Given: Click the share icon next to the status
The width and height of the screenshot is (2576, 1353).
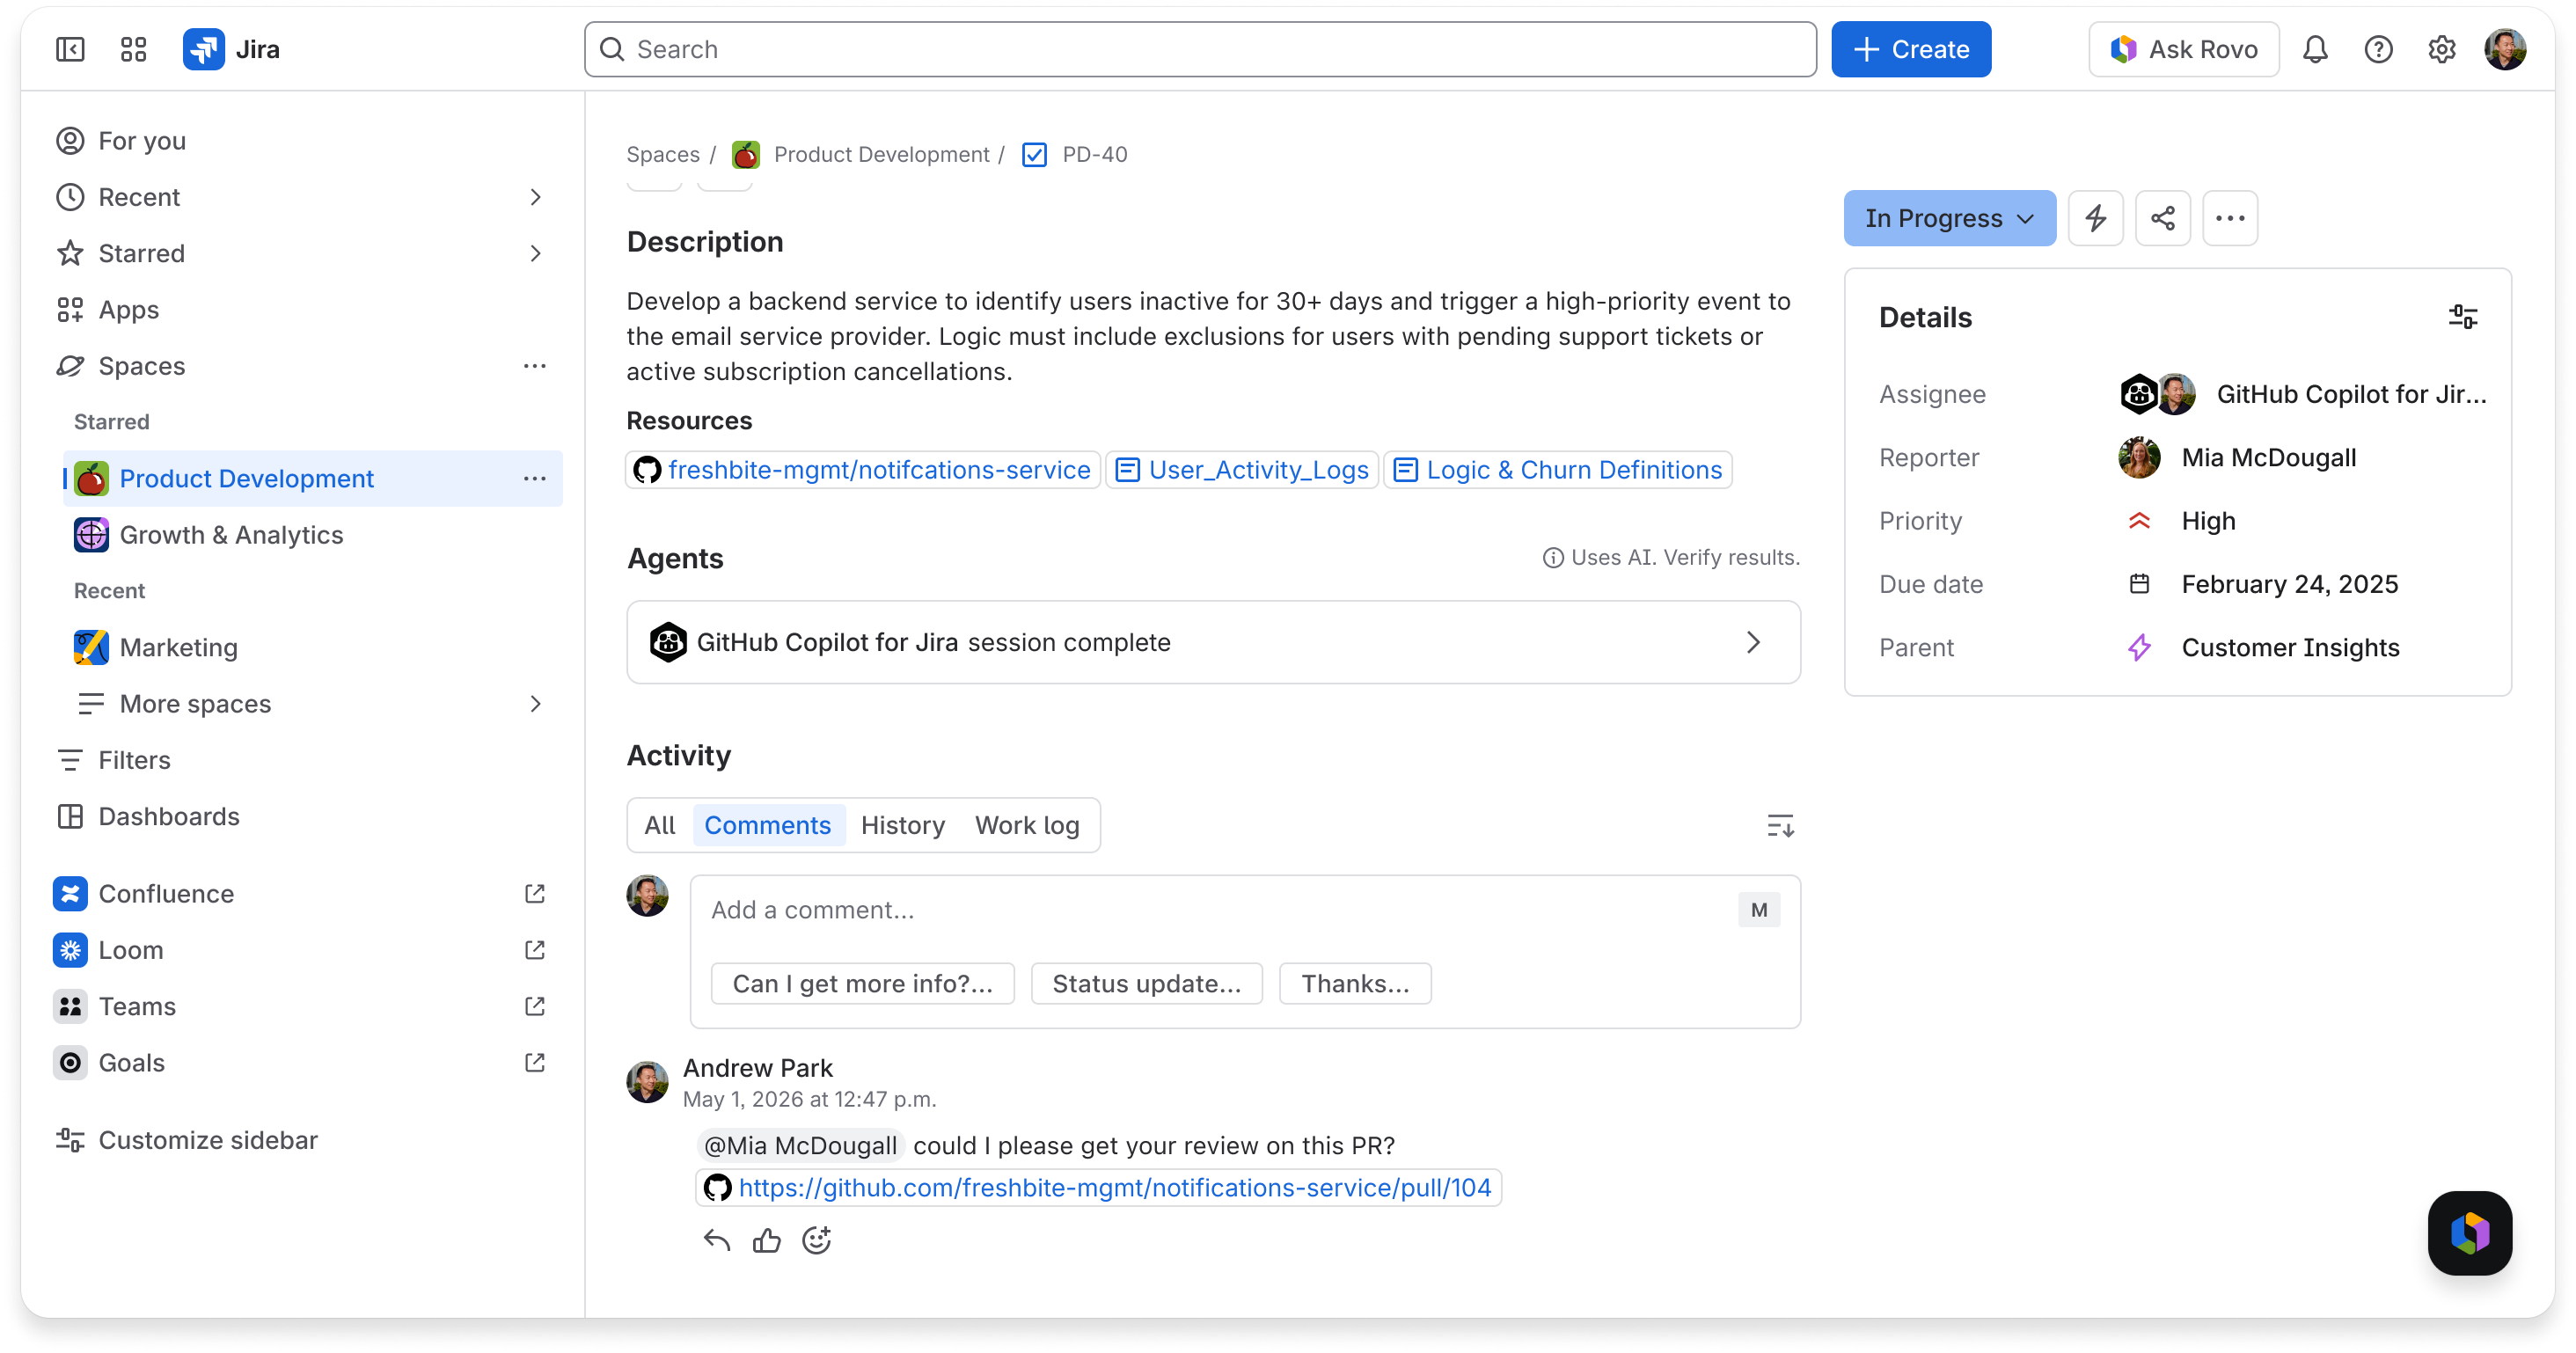Looking at the screenshot, I should [x=2162, y=218].
